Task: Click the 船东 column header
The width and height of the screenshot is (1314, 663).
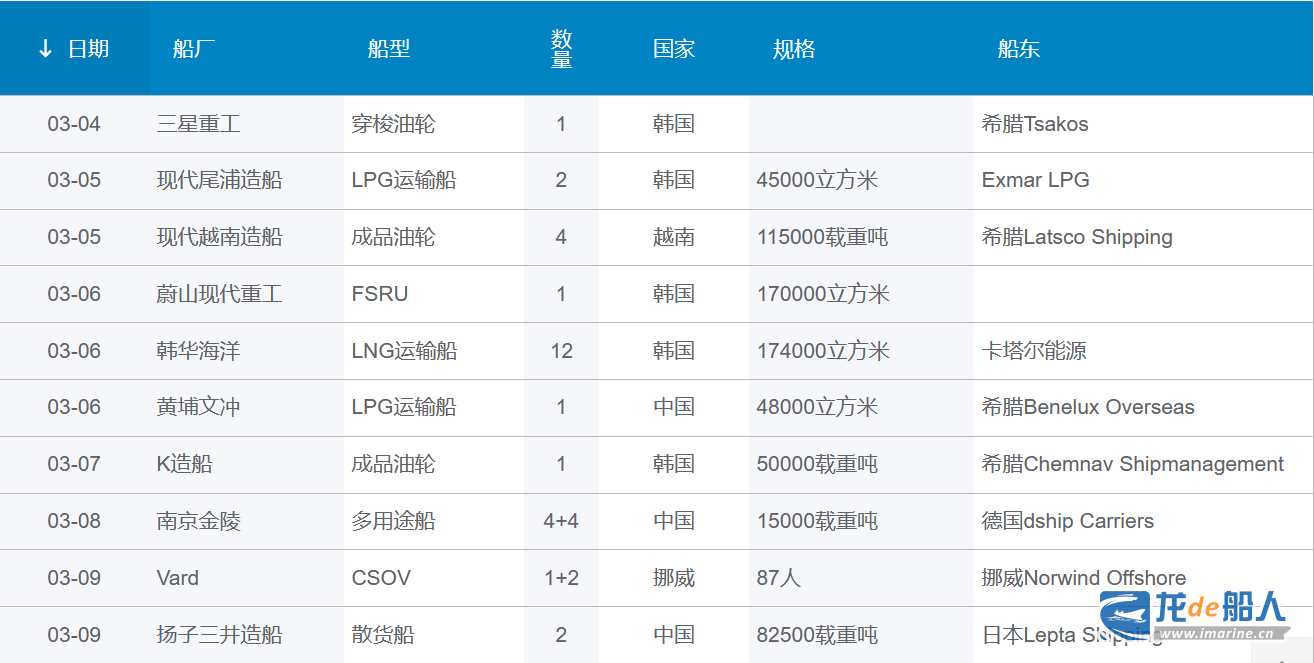Action: pyautogui.click(x=1019, y=49)
